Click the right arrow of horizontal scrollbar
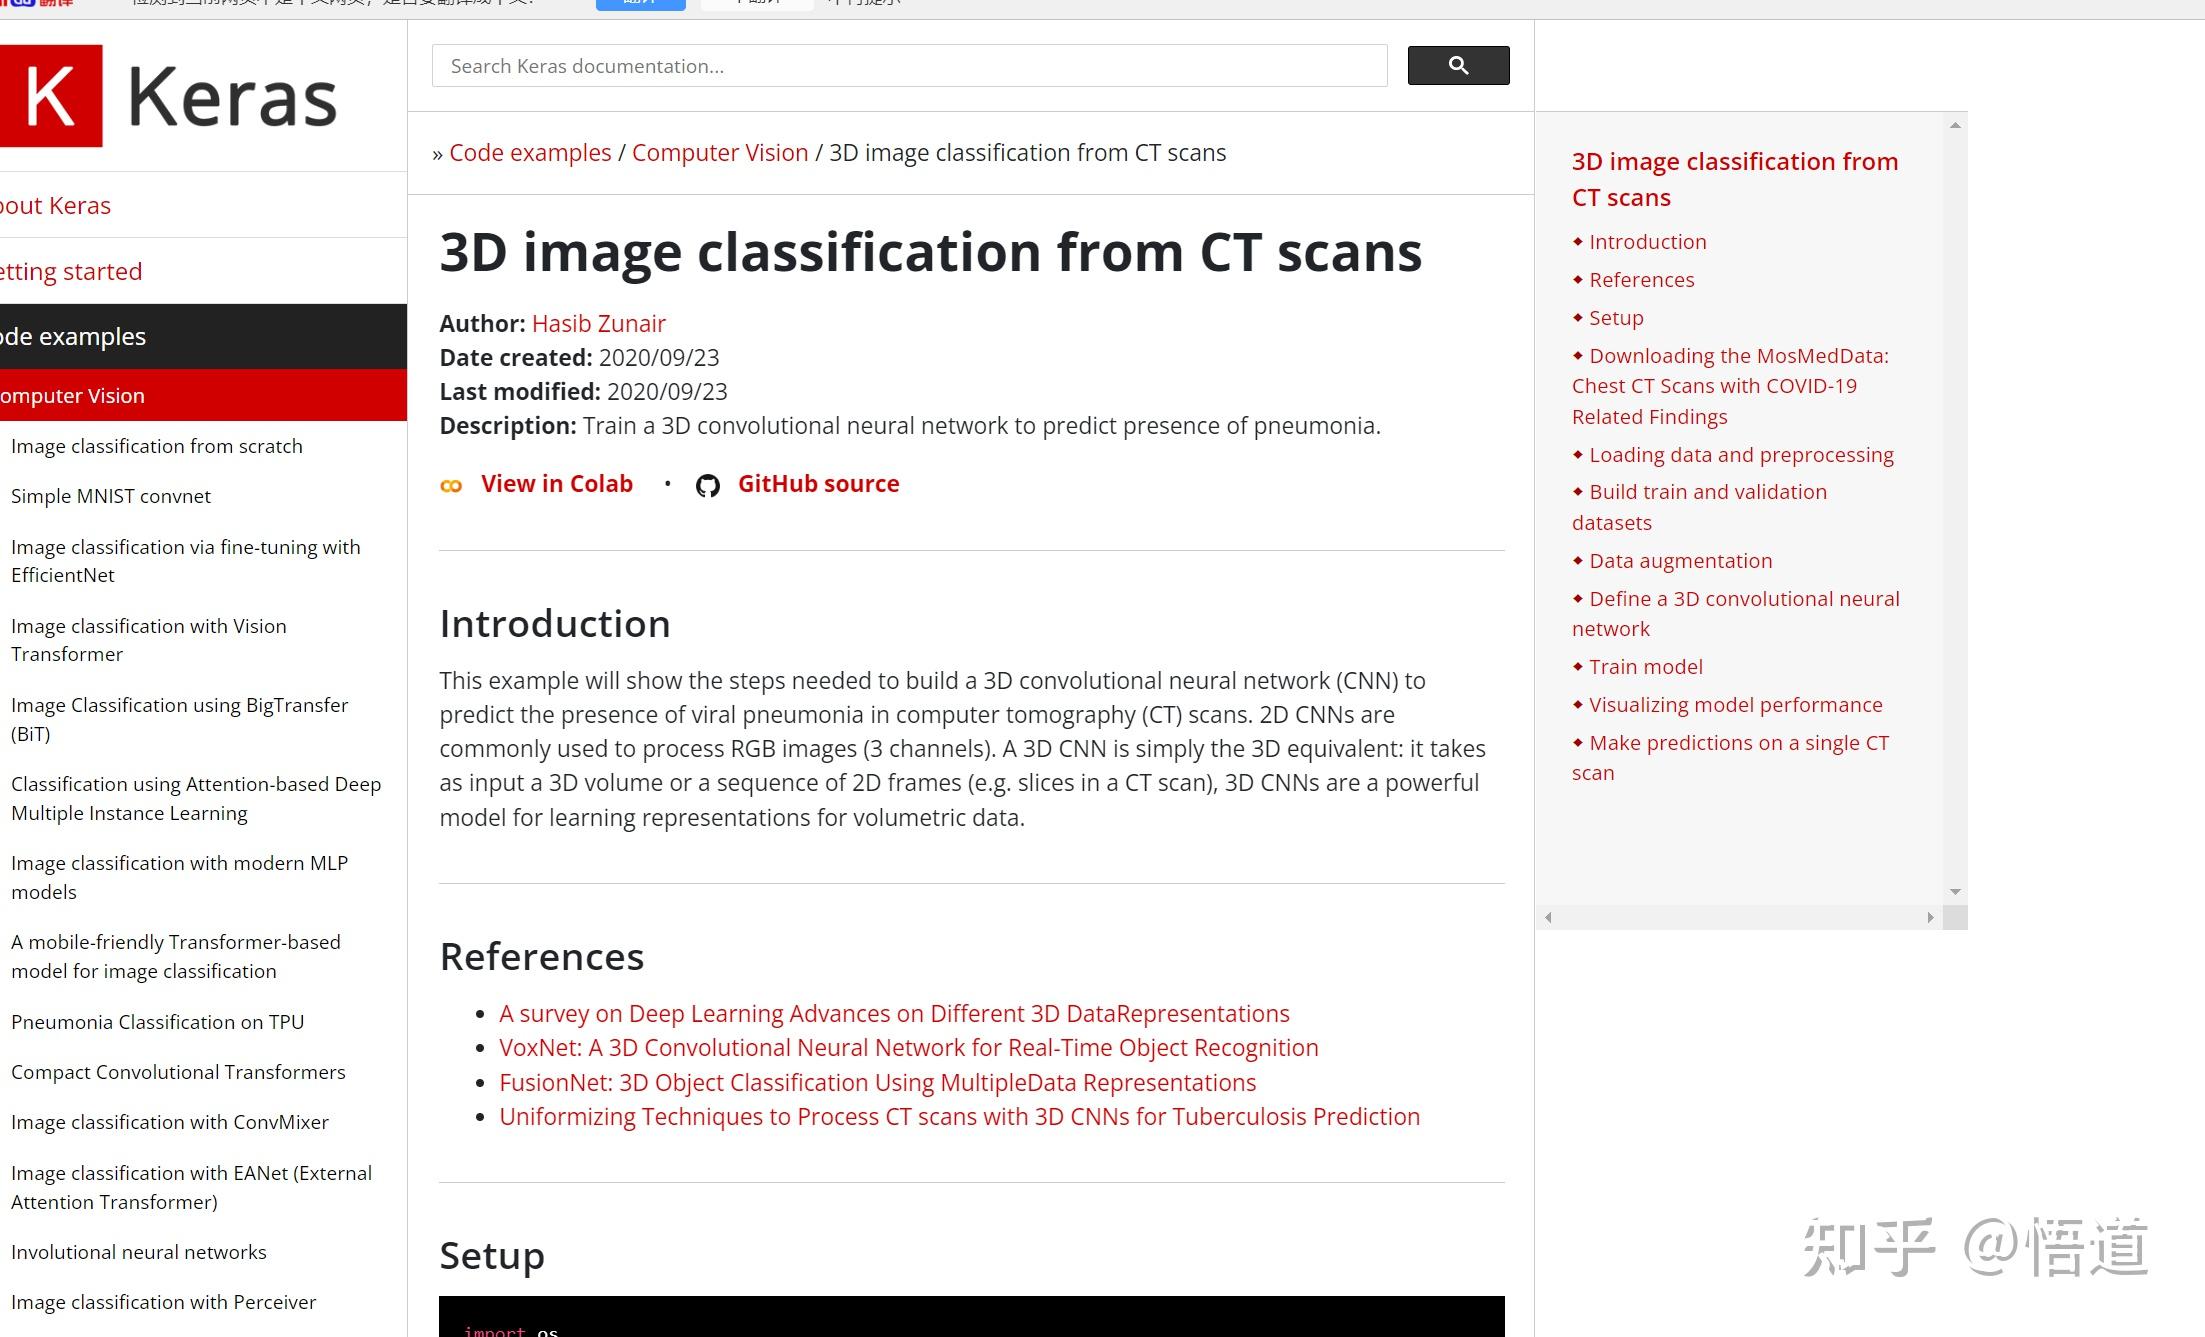Image resolution: width=2205 pixels, height=1337 pixels. click(1930, 917)
